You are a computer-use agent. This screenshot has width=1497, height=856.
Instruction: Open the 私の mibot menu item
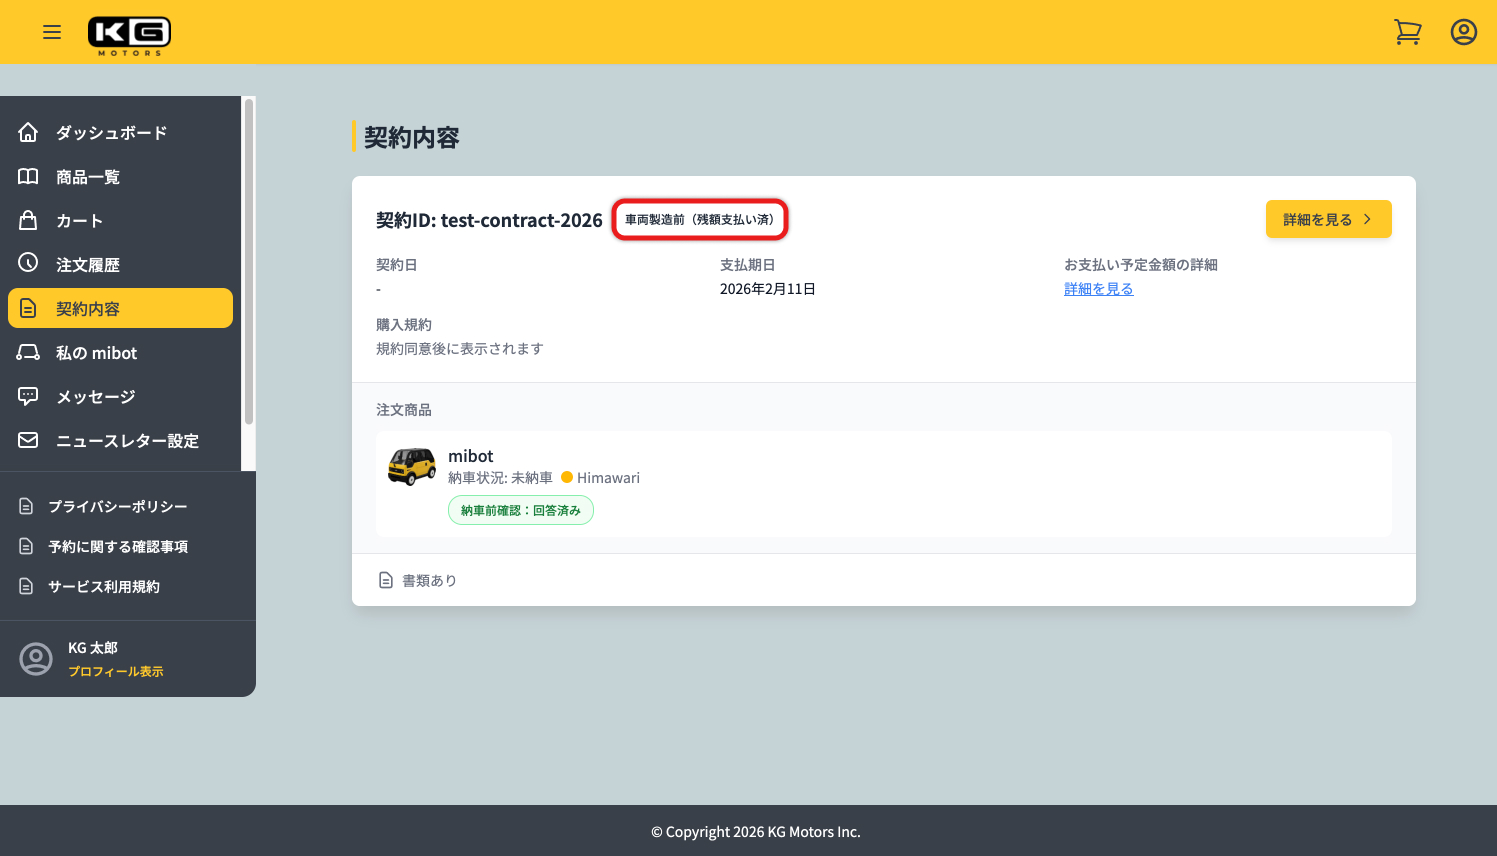click(97, 351)
